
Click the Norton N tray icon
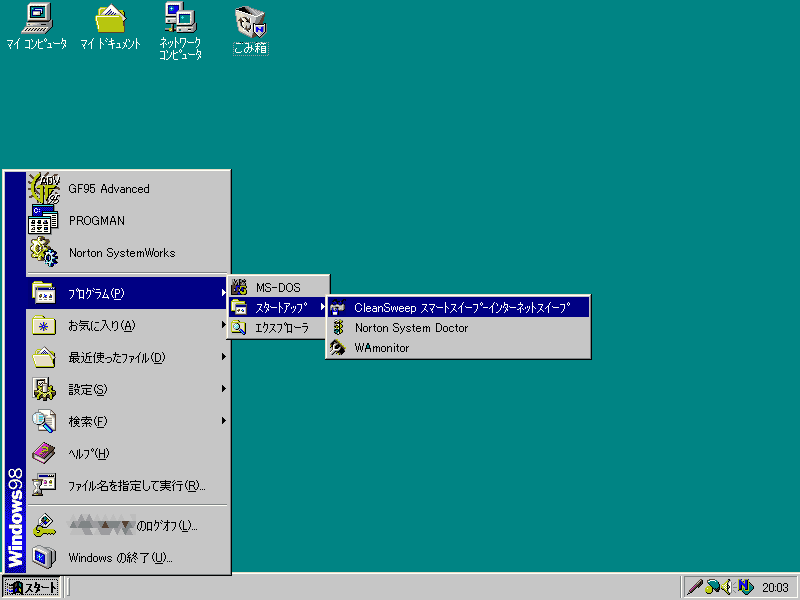pyautogui.click(x=745, y=587)
